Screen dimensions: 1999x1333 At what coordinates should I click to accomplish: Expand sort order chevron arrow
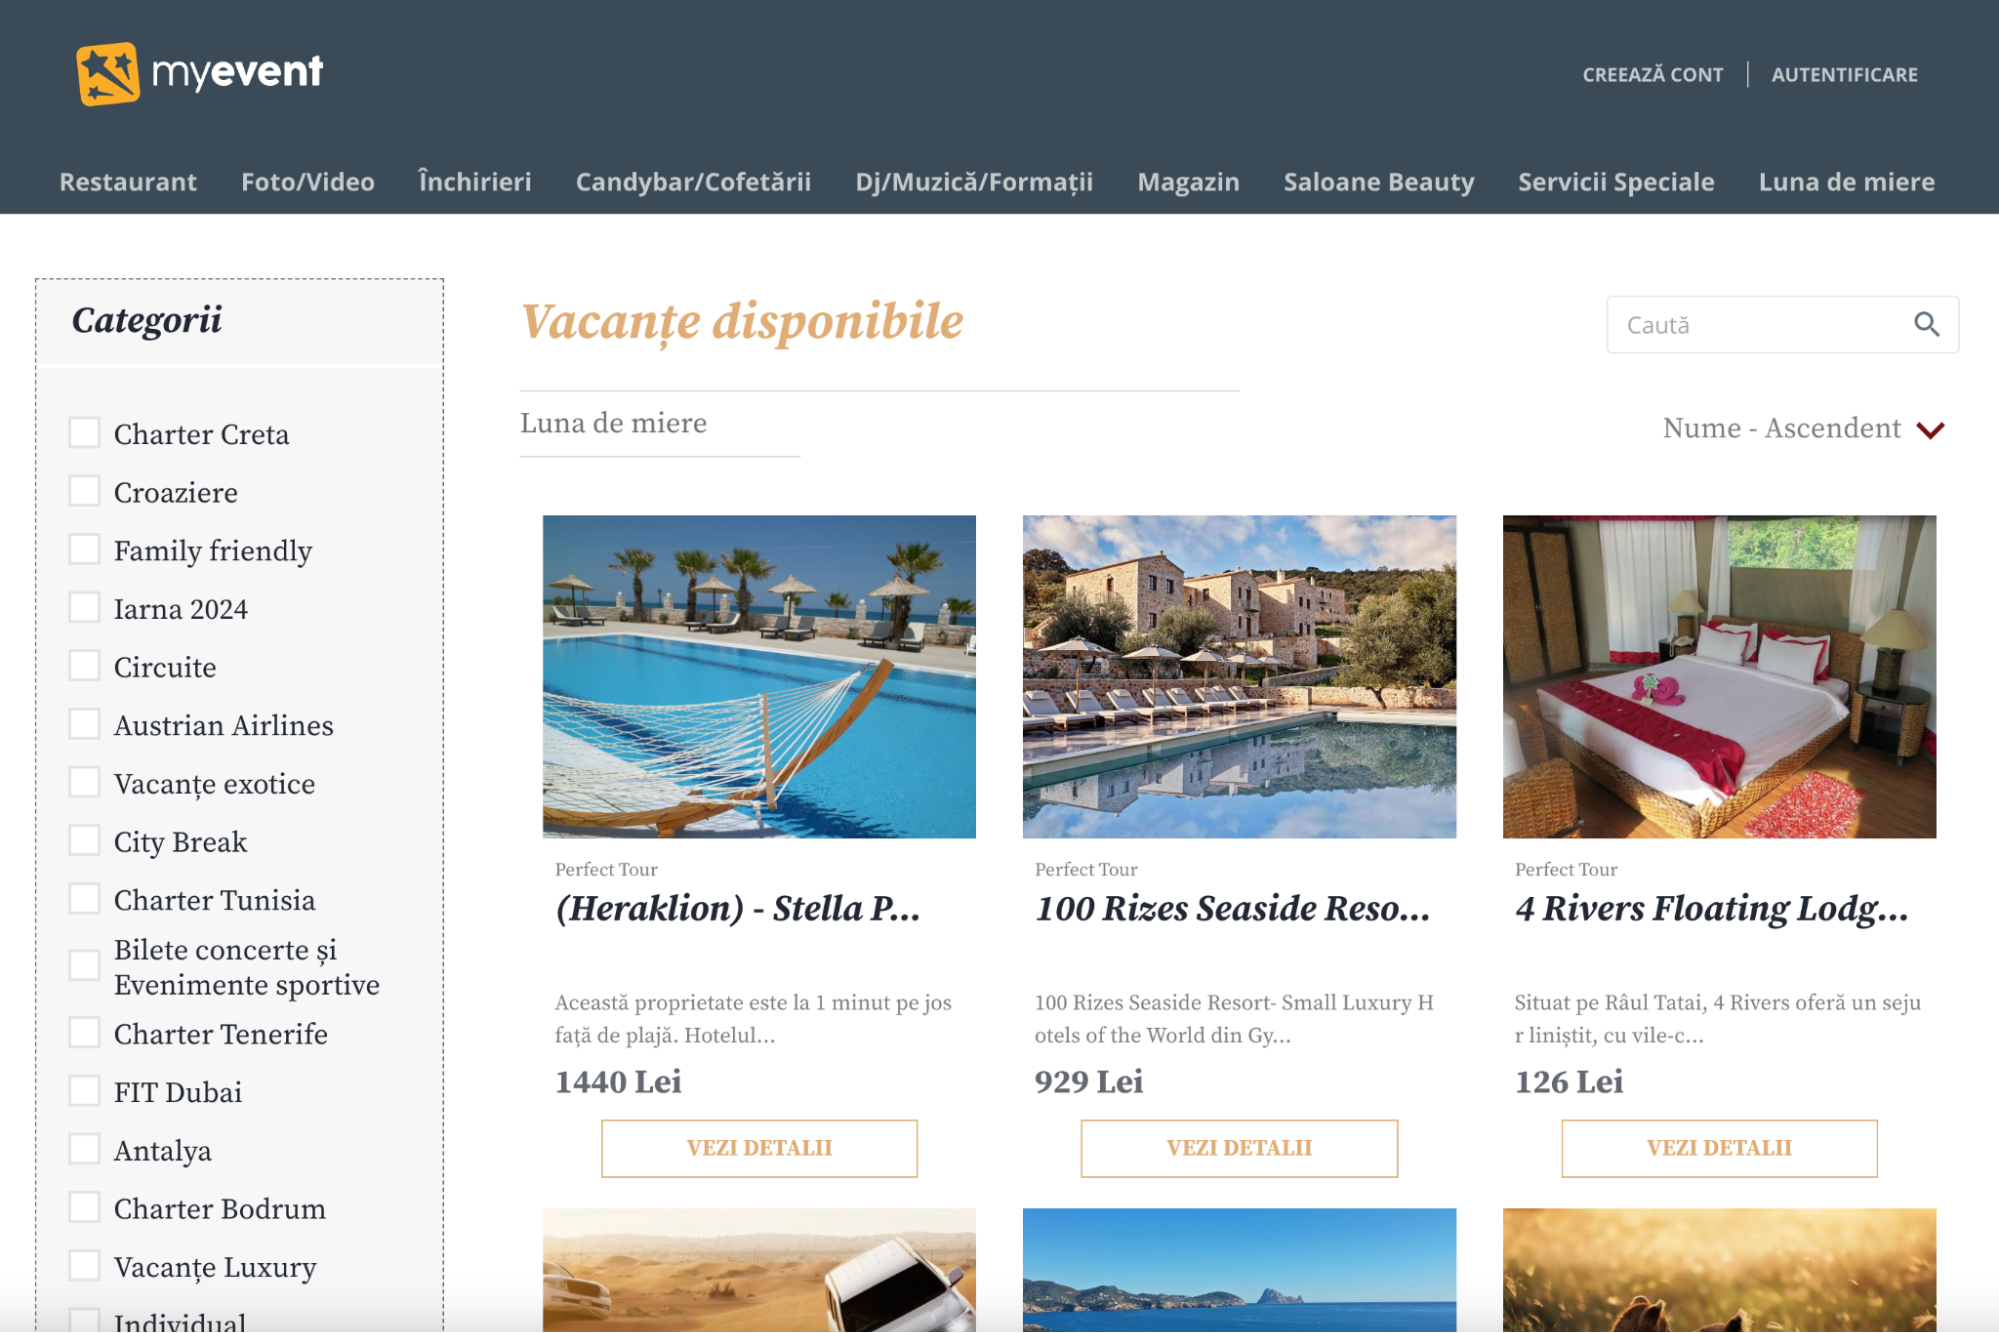click(x=1930, y=430)
